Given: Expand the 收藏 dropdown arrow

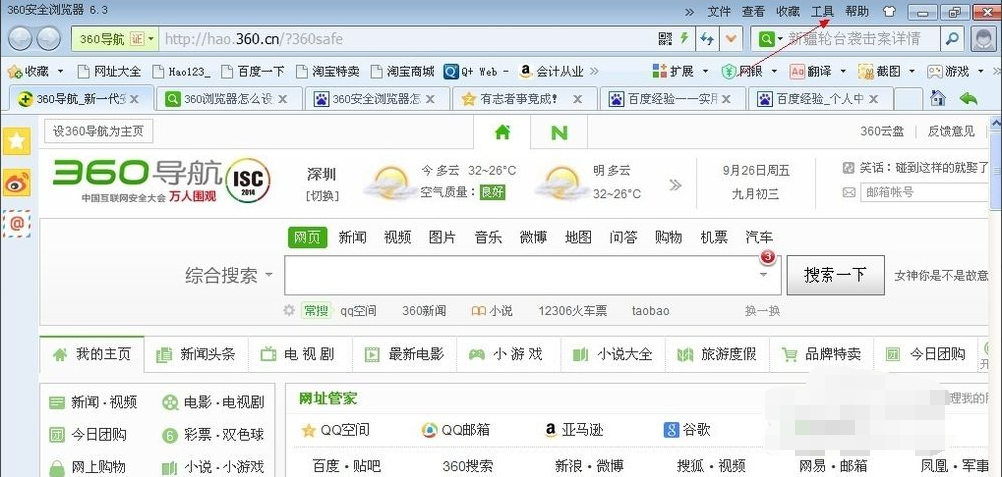Looking at the screenshot, I should pyautogui.click(x=60, y=71).
